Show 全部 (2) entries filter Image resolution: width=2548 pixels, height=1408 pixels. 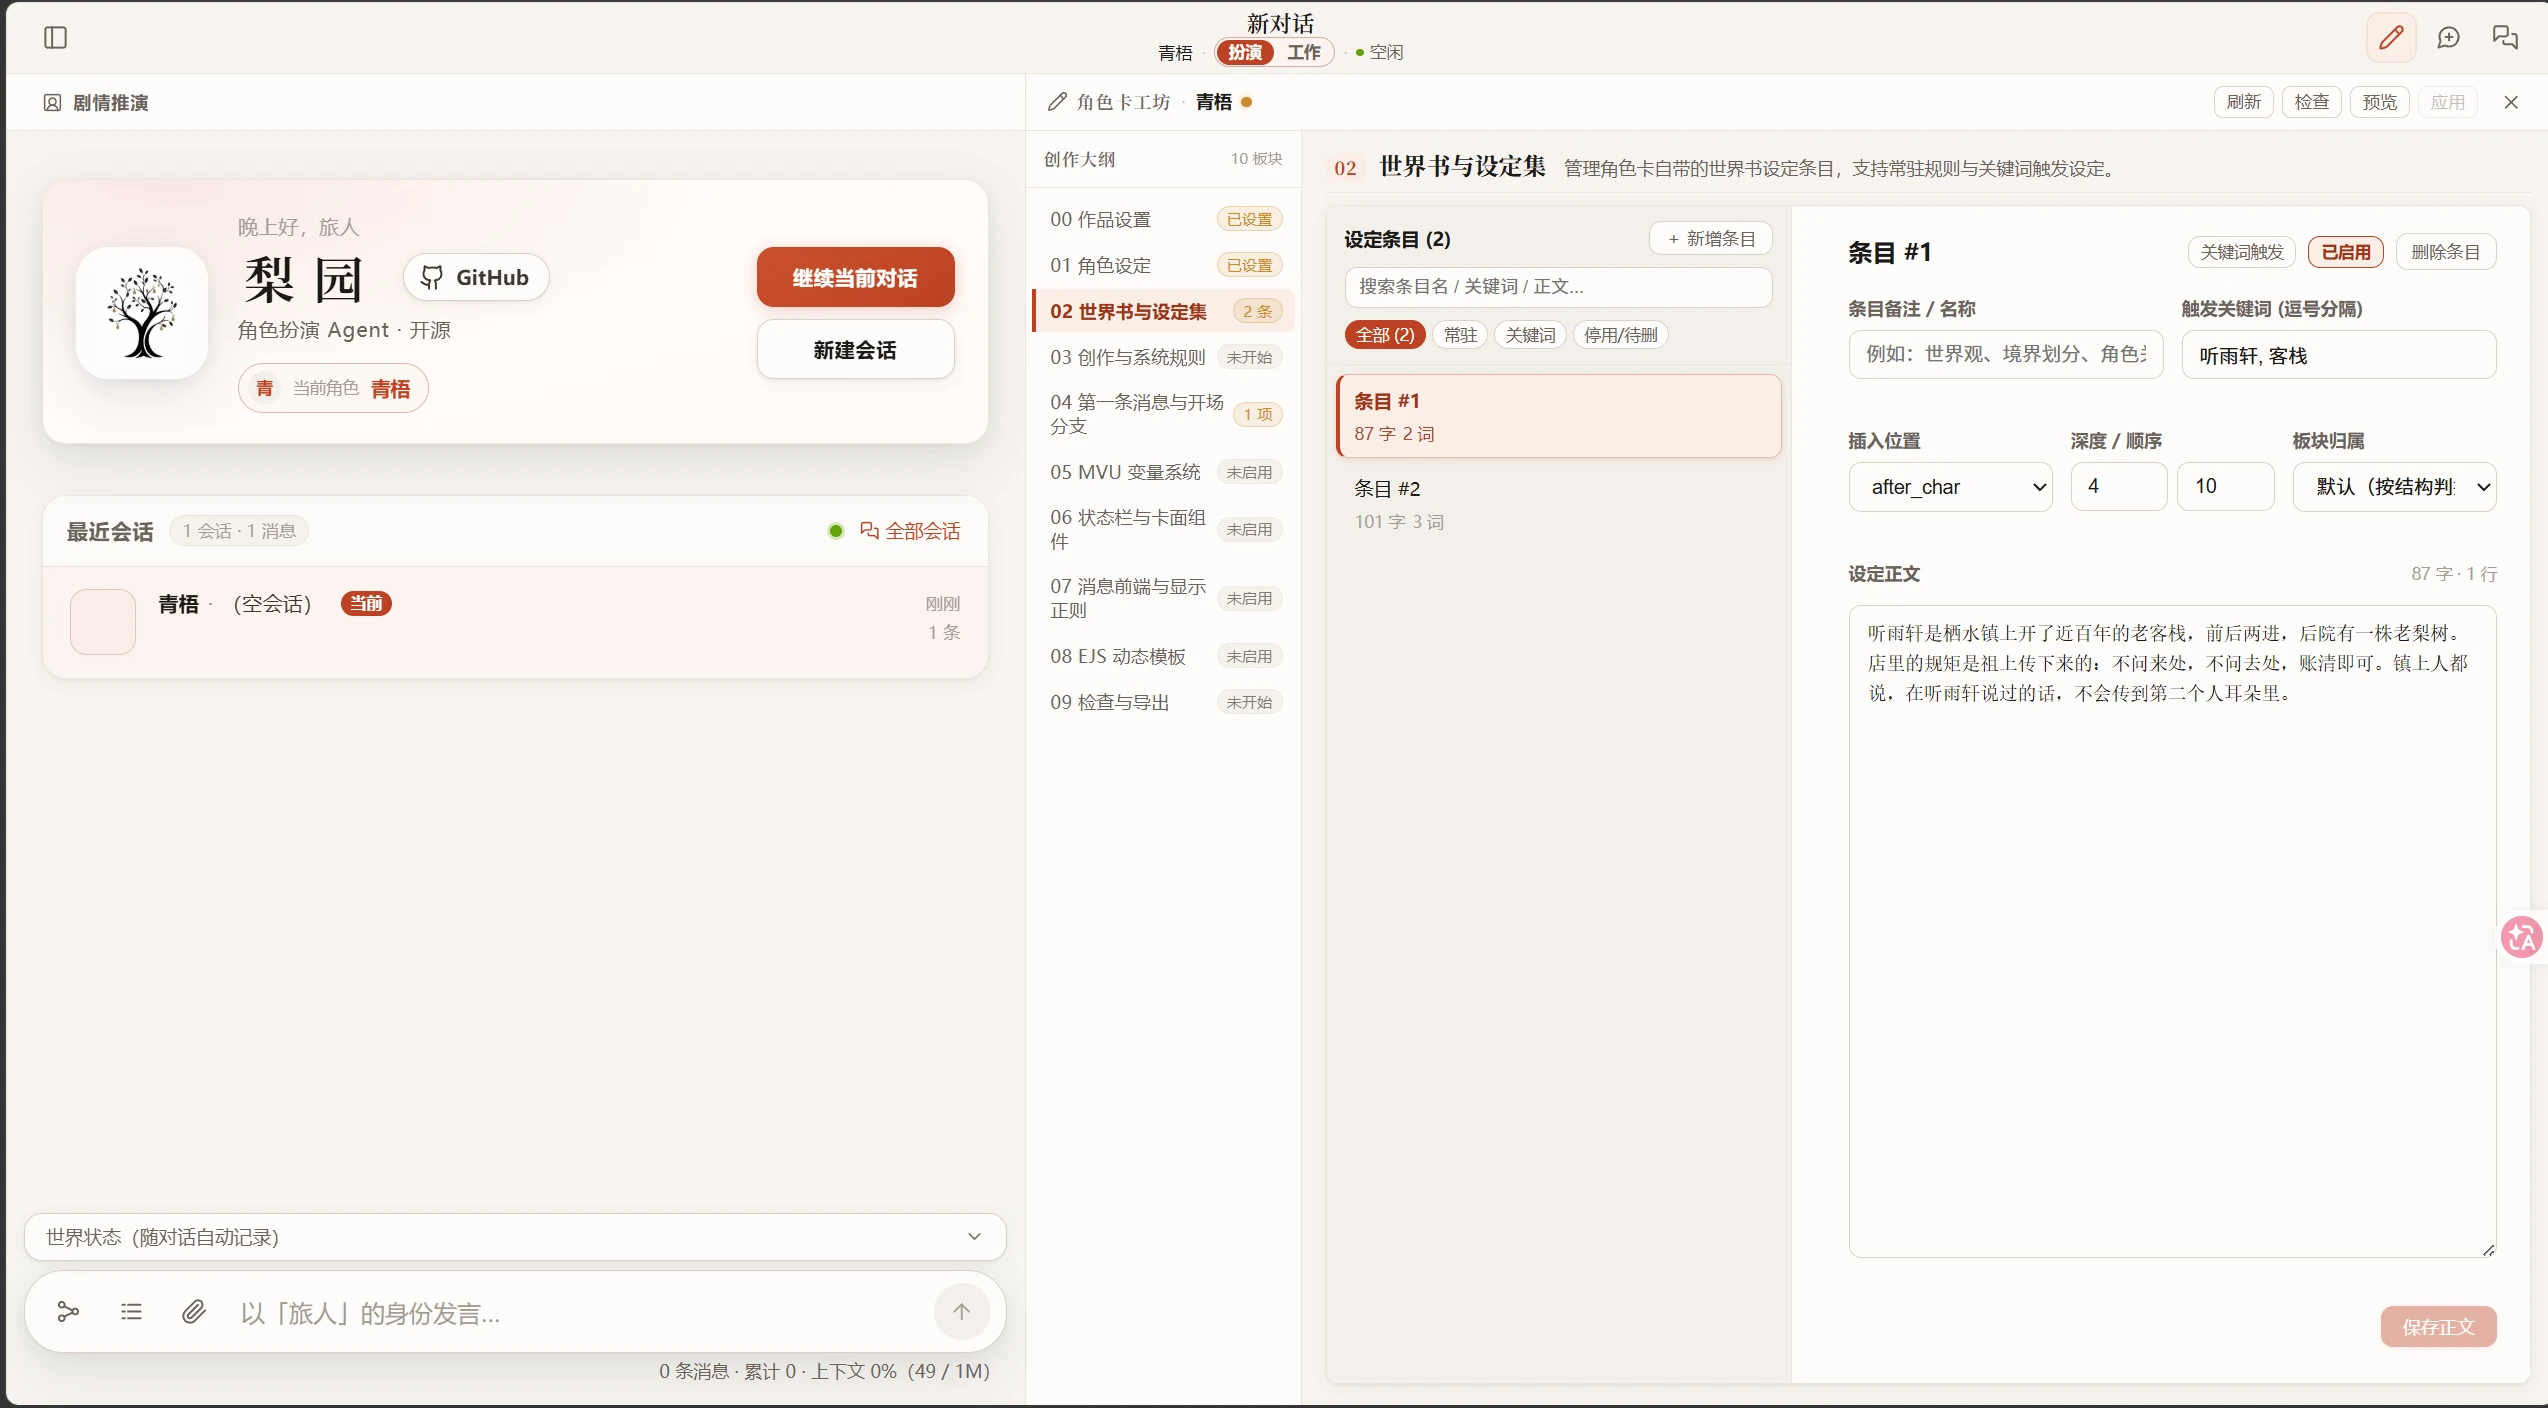point(1385,335)
